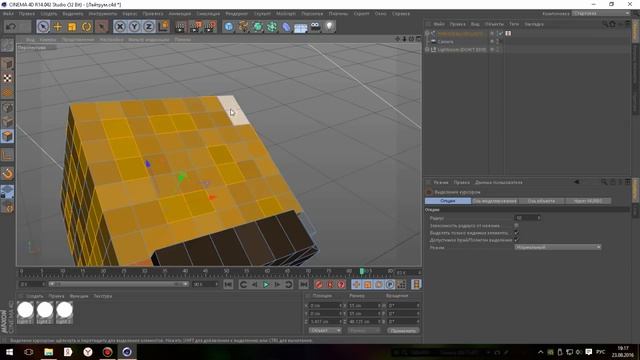Viewport: 640px width, 360px height.
Task: Click the make editable icon in left sidebar
Action: point(7,45)
